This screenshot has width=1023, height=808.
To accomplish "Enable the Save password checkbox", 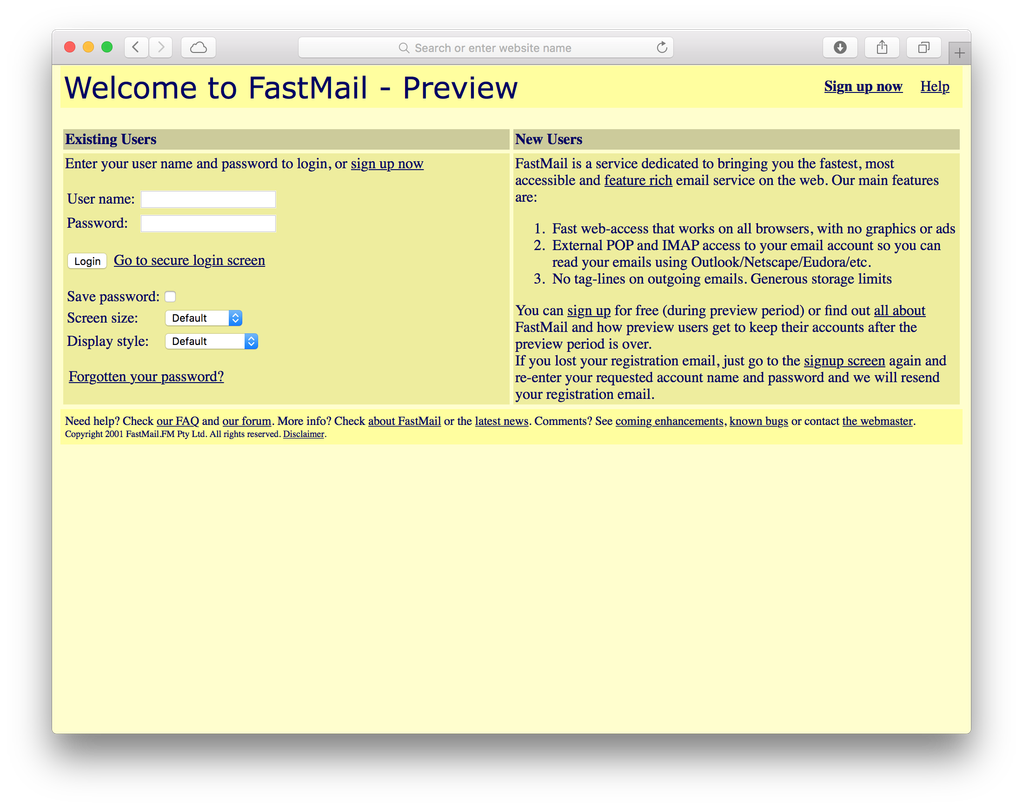I will [x=169, y=296].
